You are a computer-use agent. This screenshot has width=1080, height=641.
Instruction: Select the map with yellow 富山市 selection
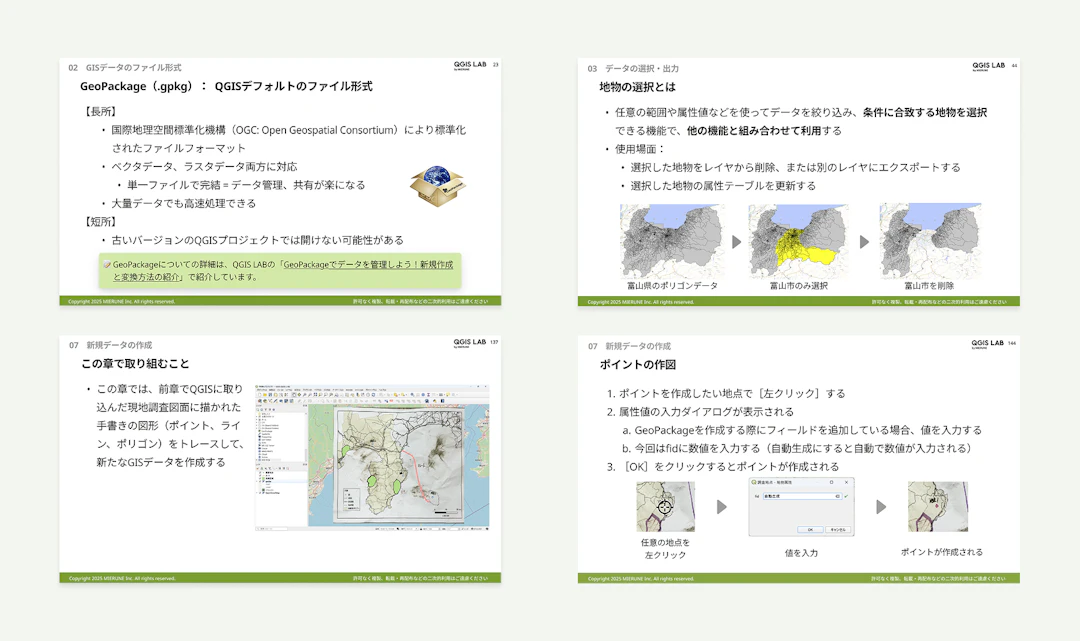coord(799,241)
